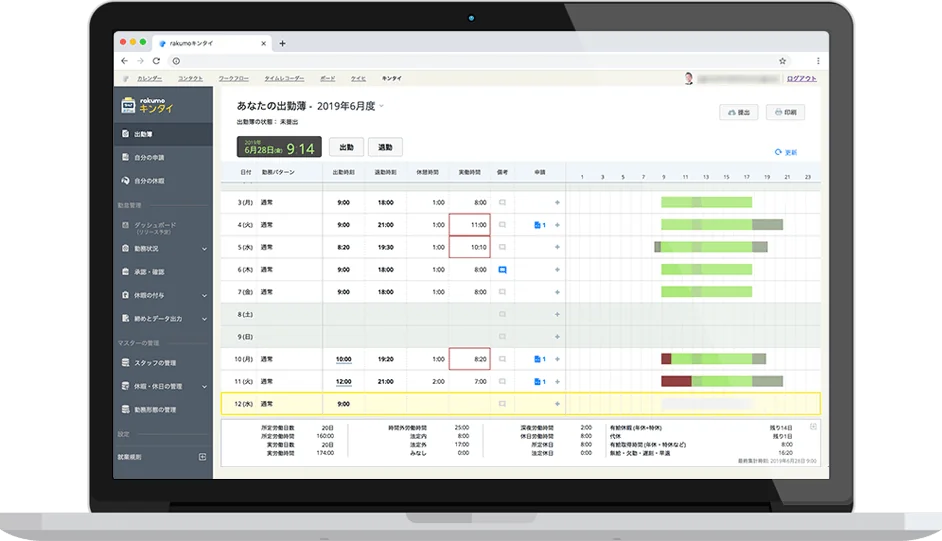Bookmark the page with the star icon

coord(782,61)
